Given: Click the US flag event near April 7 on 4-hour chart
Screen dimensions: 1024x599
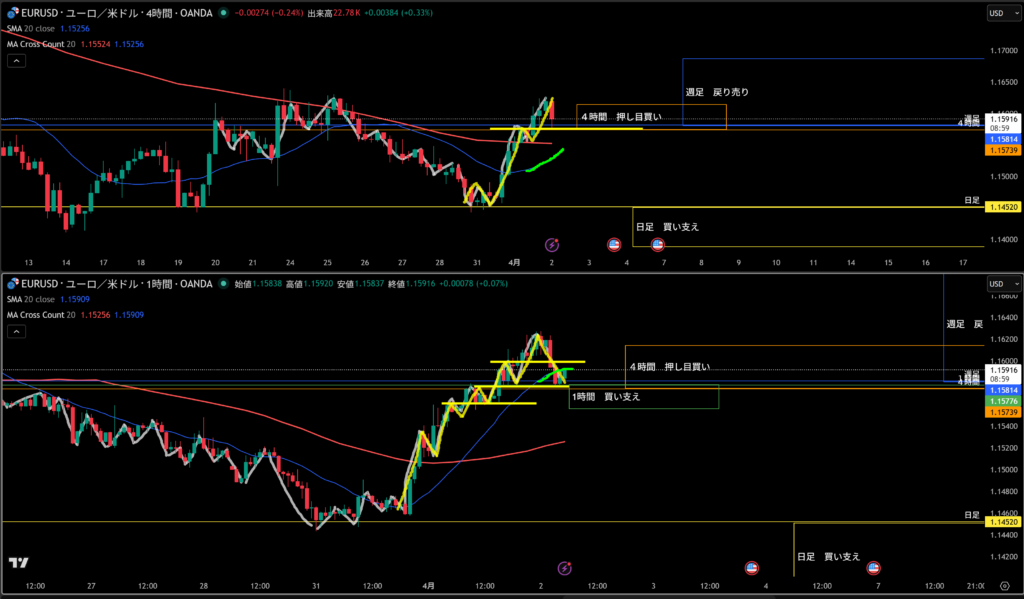Looking at the screenshot, I should pyautogui.click(x=658, y=244).
